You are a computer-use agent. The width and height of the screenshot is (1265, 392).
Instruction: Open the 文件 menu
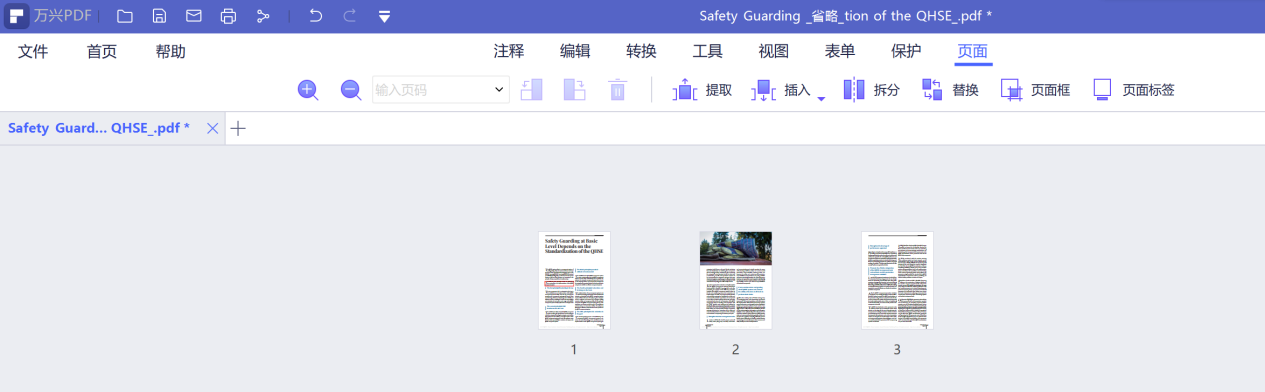33,52
